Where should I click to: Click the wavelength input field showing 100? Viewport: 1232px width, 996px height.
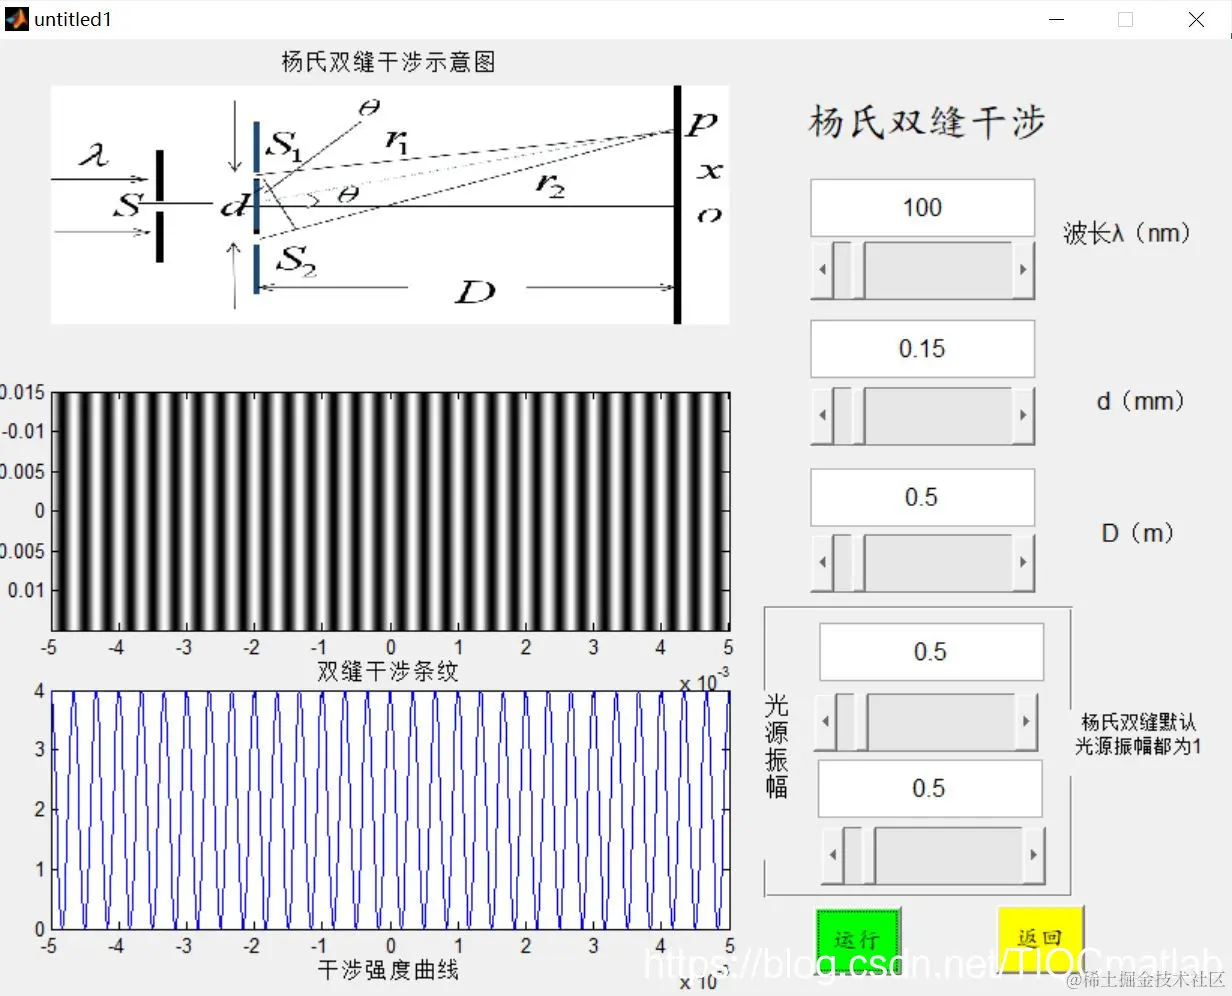(x=921, y=207)
